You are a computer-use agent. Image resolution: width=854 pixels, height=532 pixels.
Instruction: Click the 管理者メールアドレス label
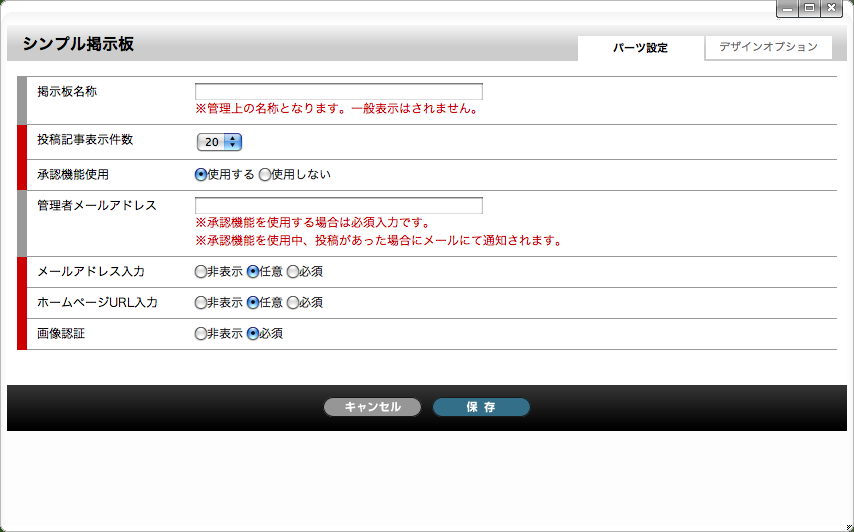(x=97, y=205)
